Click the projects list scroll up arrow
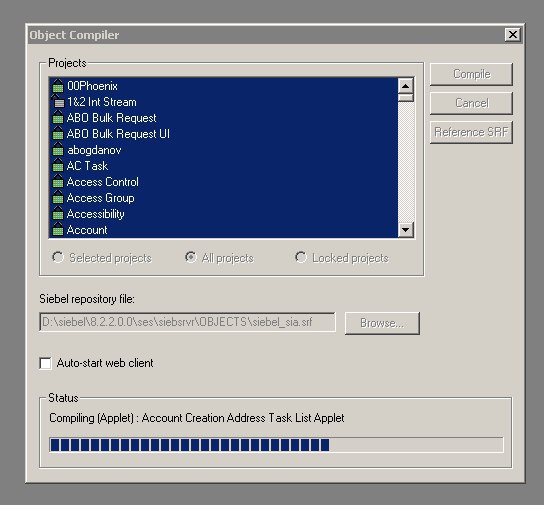The height and width of the screenshot is (505, 544). pyautogui.click(x=406, y=86)
